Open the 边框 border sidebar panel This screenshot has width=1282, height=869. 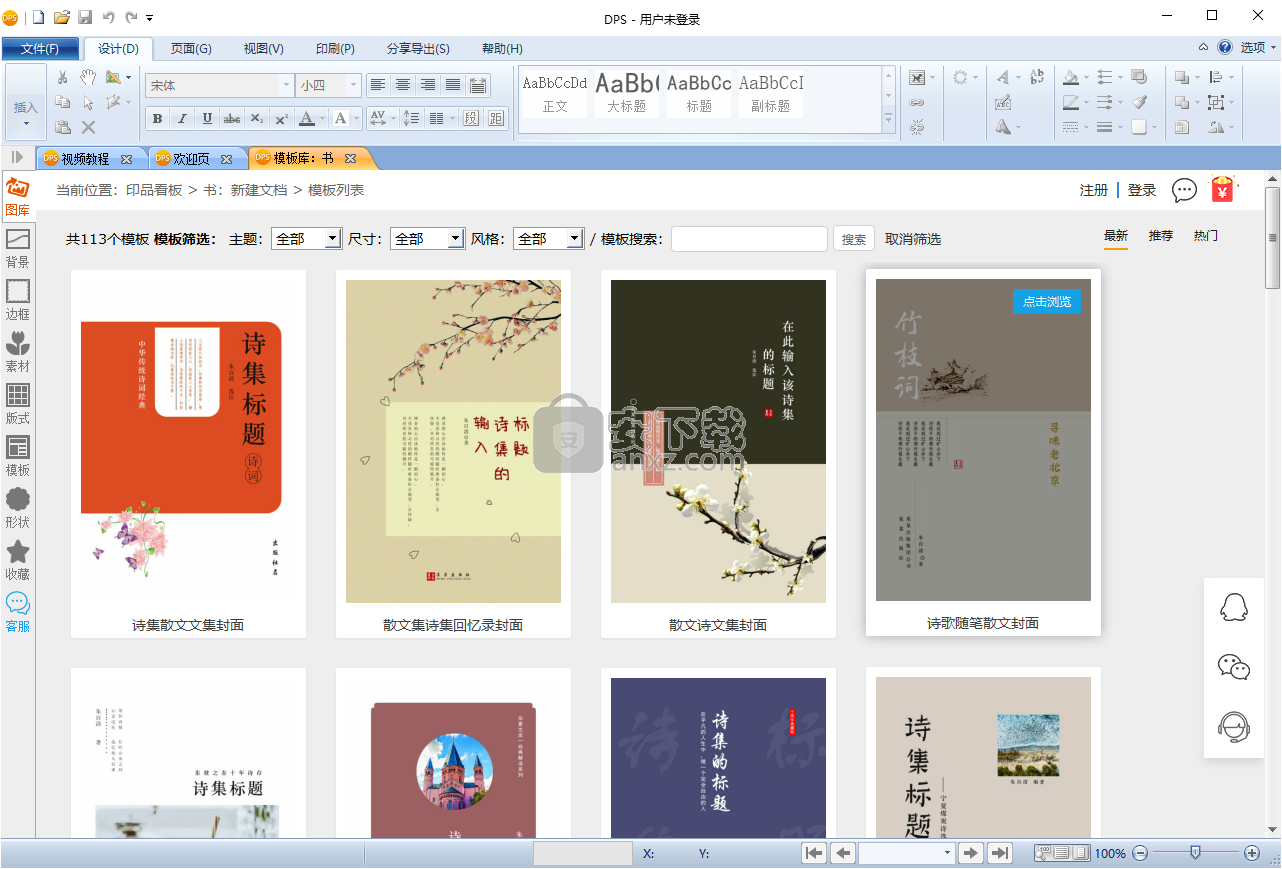click(x=18, y=301)
